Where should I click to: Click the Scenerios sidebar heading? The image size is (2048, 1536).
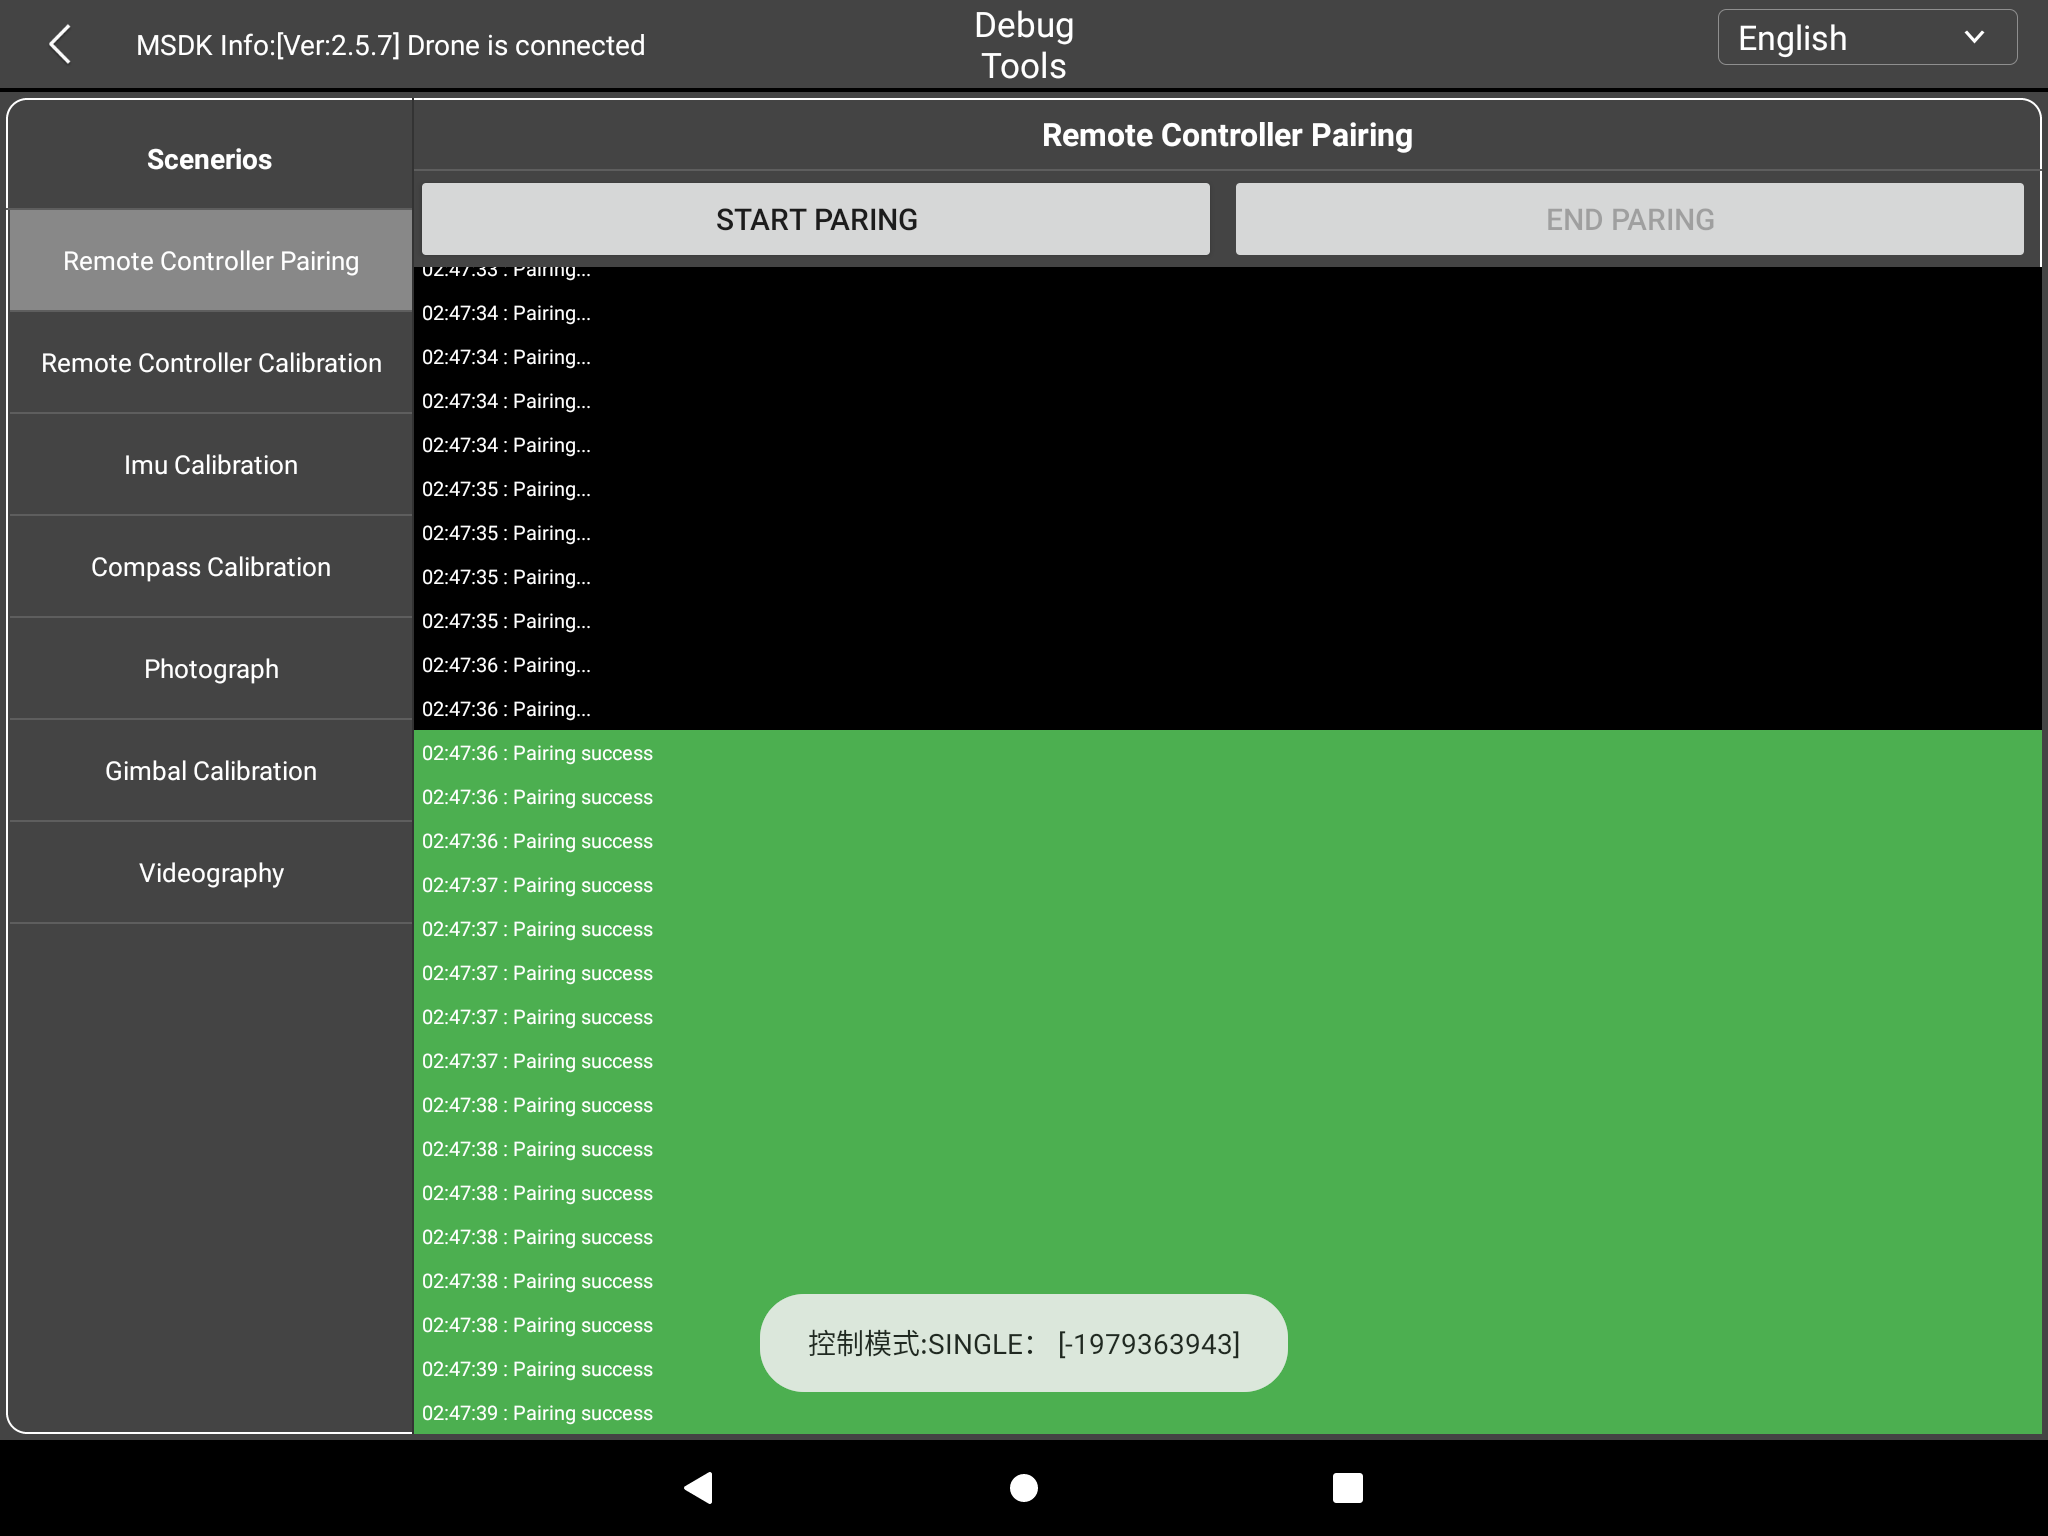click(x=209, y=159)
